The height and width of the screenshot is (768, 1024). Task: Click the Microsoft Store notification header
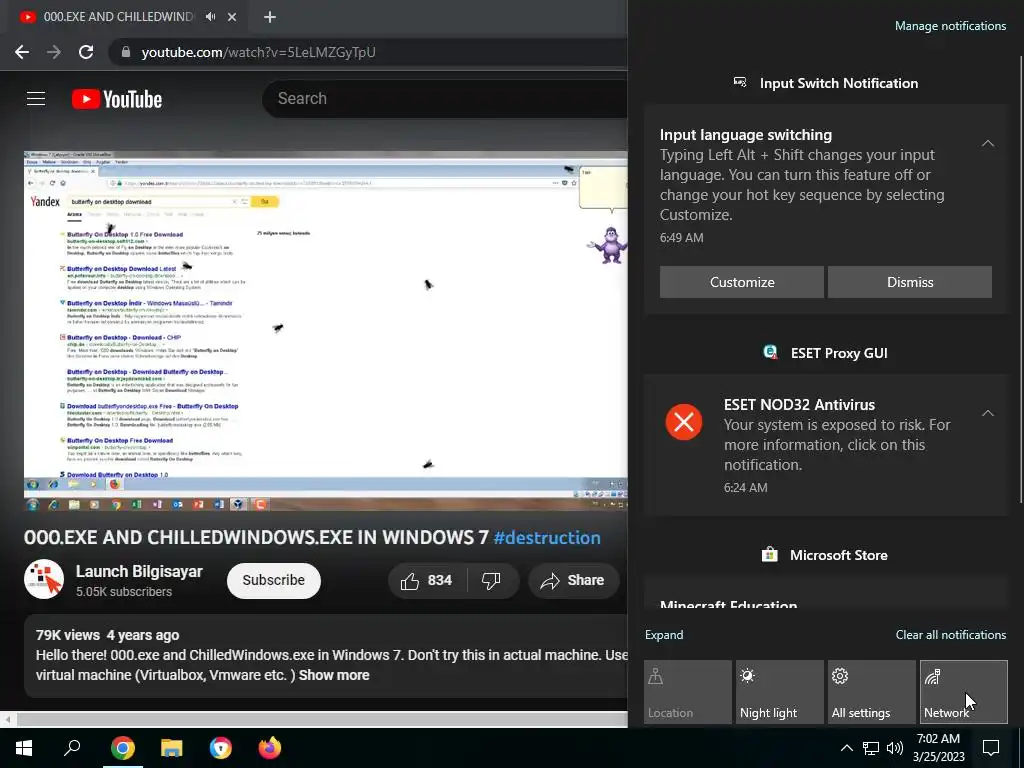pyautogui.click(x=839, y=555)
